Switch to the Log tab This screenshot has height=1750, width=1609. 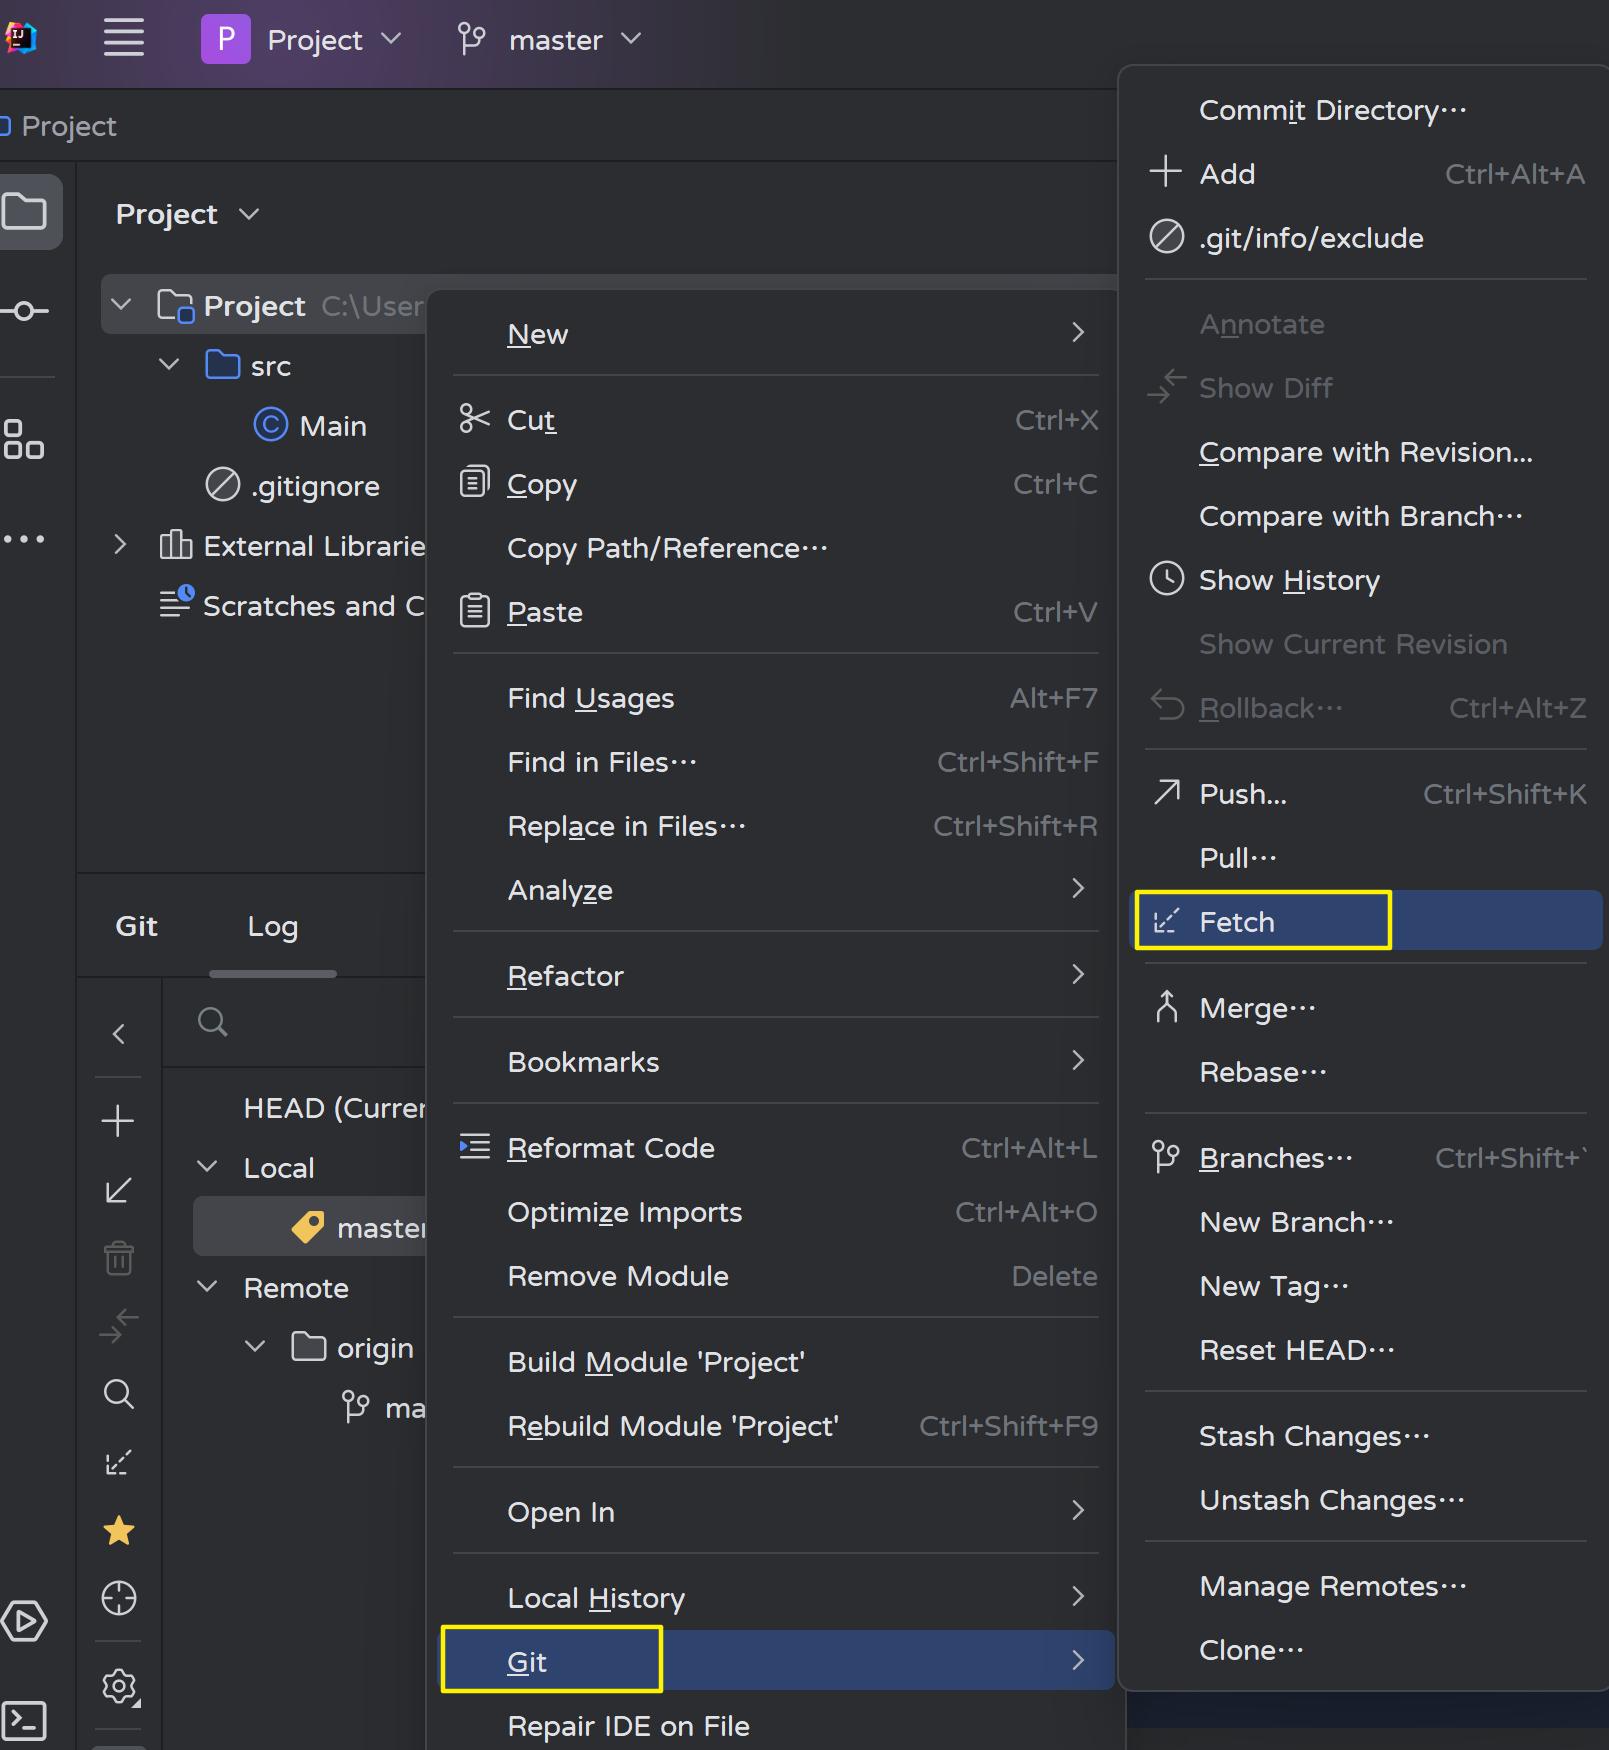point(272,926)
